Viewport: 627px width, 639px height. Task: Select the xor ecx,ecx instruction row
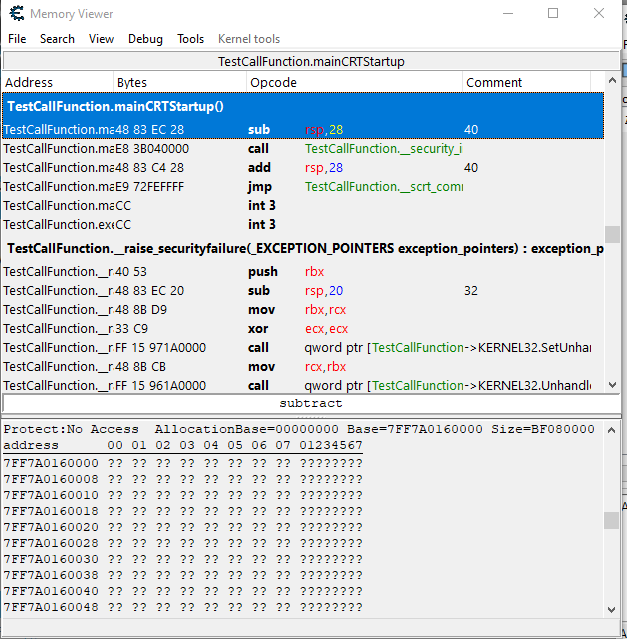click(x=303, y=328)
